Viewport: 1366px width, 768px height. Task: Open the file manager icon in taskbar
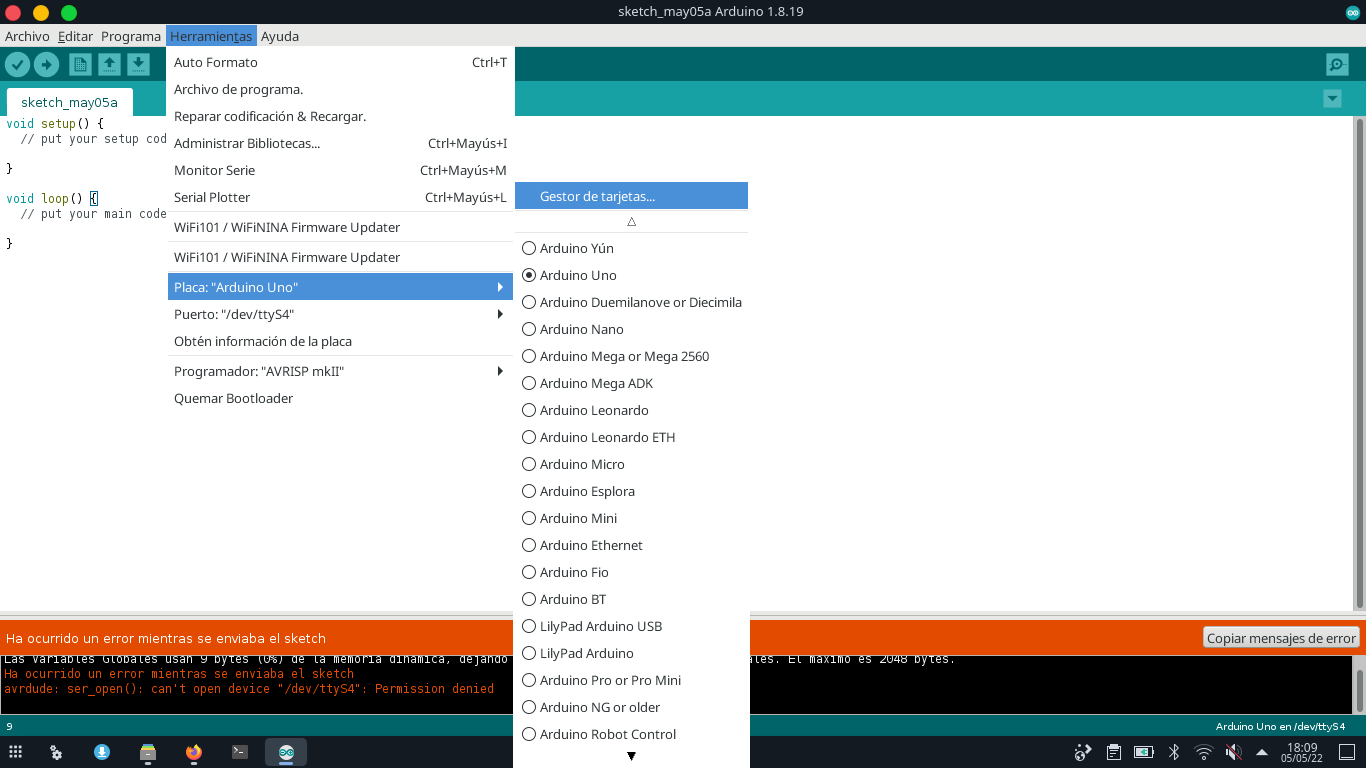point(148,752)
